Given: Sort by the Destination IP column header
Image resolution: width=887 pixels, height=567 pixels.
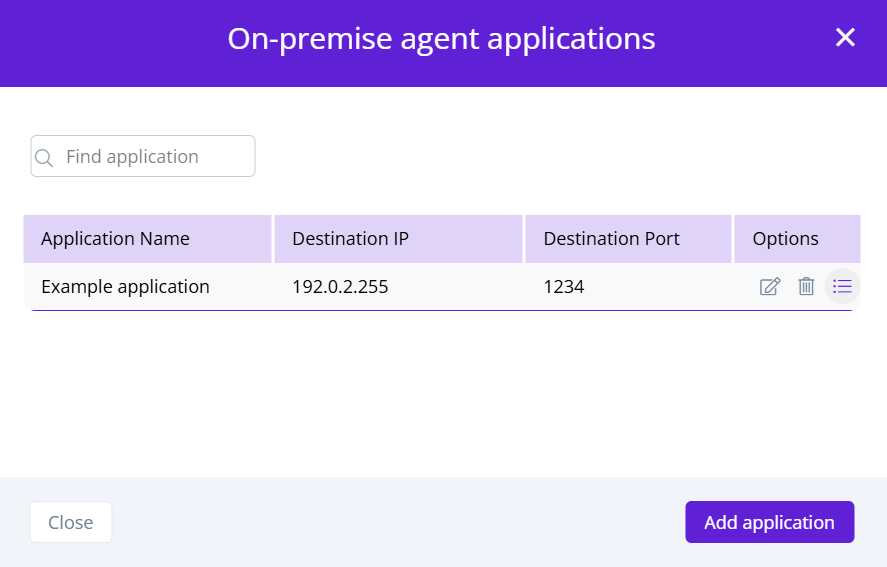Looking at the screenshot, I should pos(350,239).
